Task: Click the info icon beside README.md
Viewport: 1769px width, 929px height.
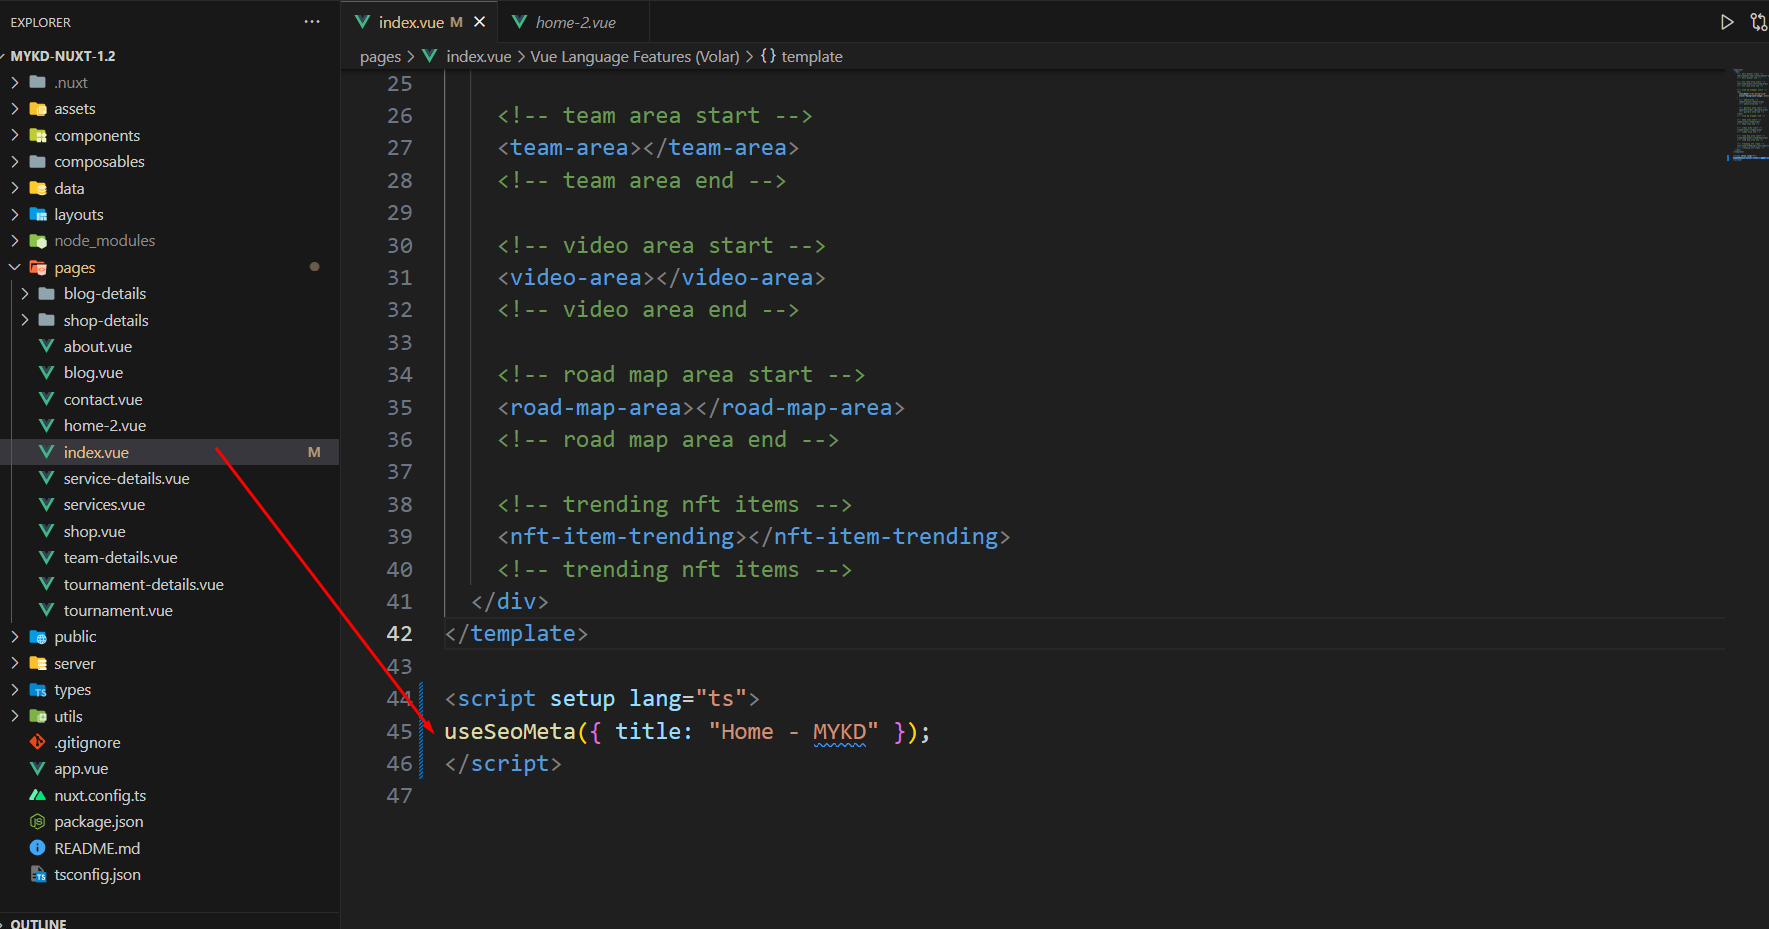Action: click(38, 848)
